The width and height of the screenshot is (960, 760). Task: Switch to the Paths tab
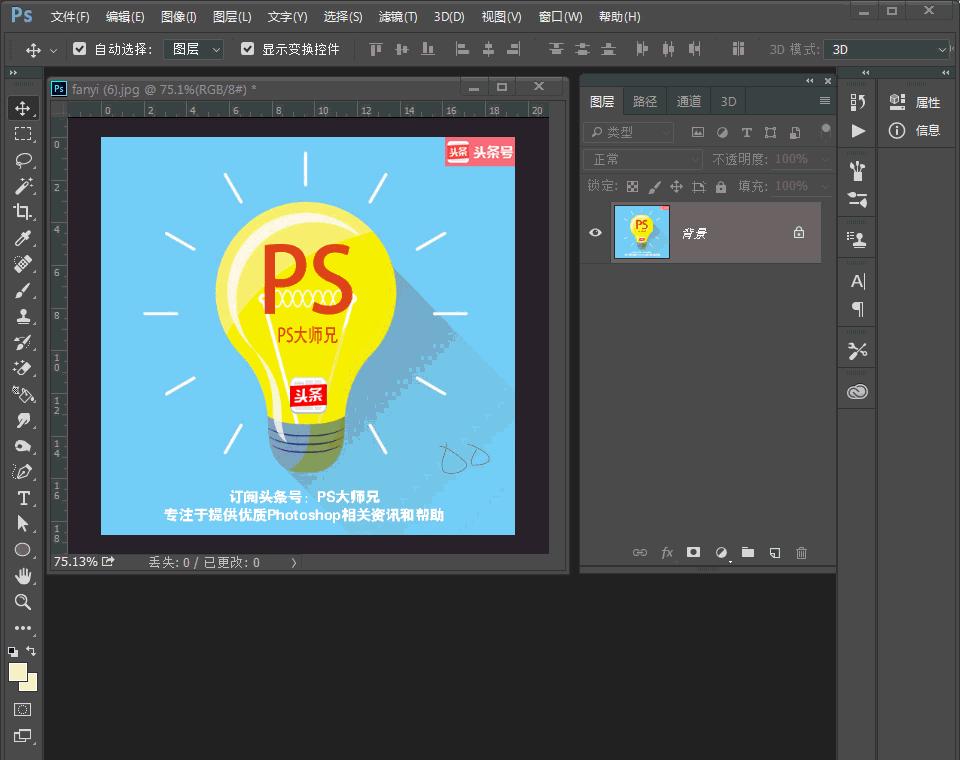(x=645, y=102)
